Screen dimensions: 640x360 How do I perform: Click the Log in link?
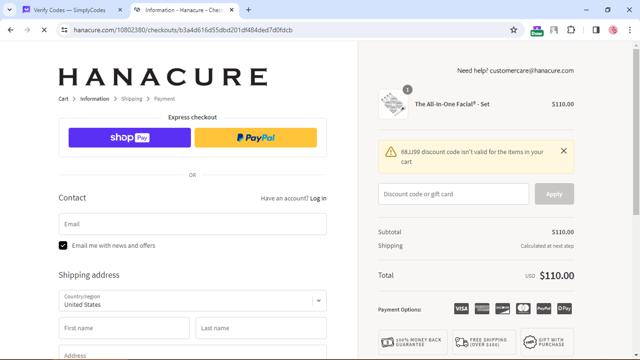point(318,198)
